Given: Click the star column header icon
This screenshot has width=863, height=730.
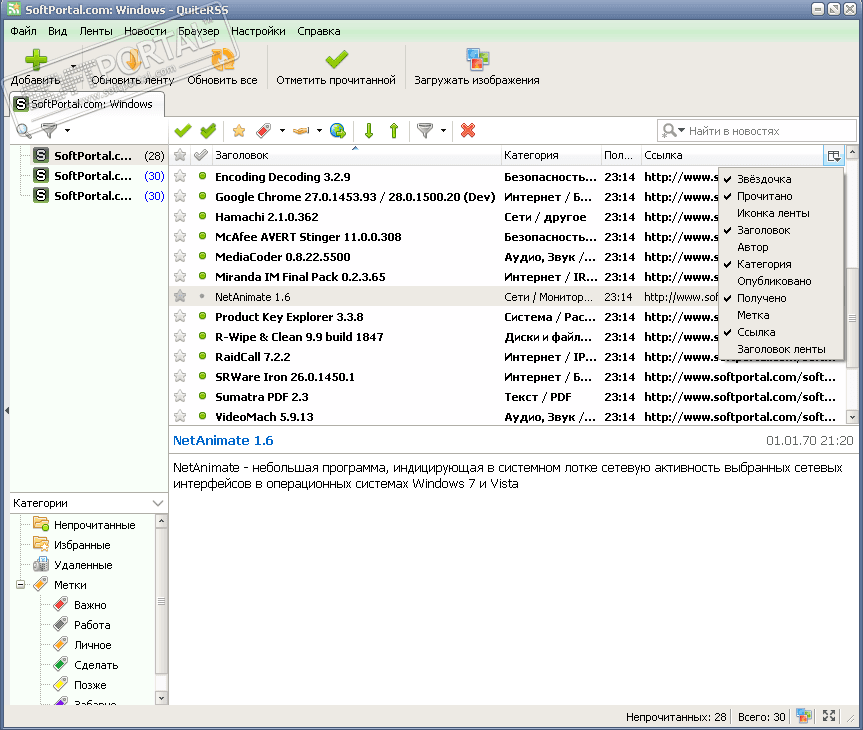Looking at the screenshot, I should 180,155.
